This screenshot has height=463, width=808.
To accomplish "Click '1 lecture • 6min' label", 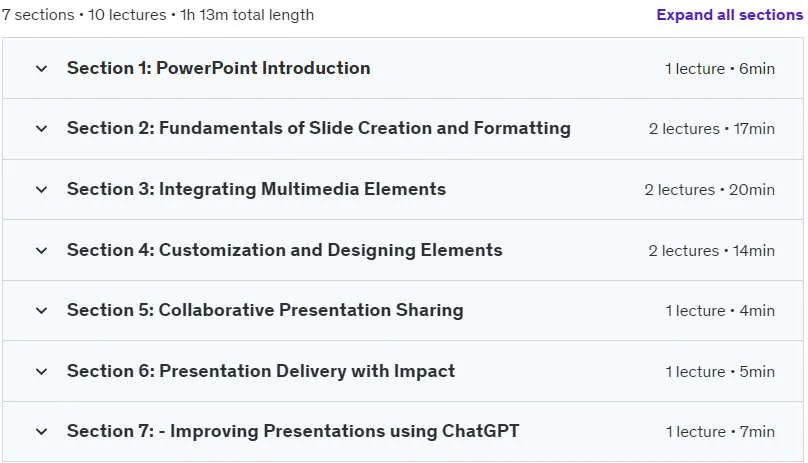I will coord(720,69).
